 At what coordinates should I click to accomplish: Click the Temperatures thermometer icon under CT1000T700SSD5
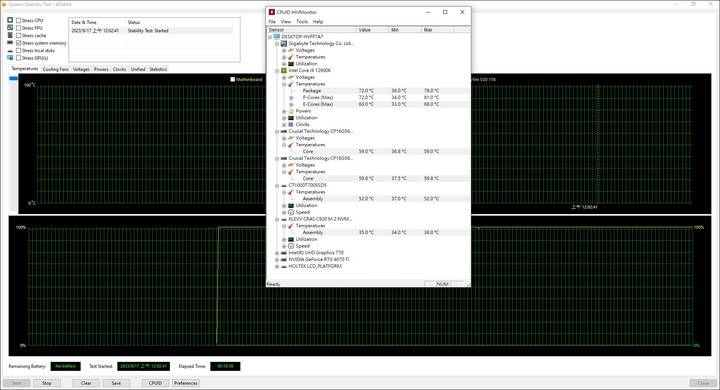point(291,192)
